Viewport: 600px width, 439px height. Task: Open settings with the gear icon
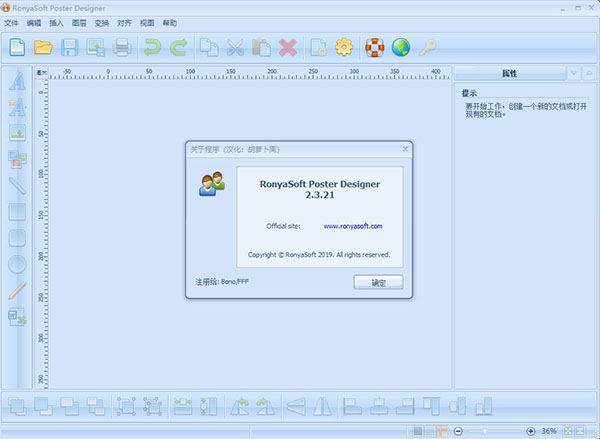tap(344, 46)
